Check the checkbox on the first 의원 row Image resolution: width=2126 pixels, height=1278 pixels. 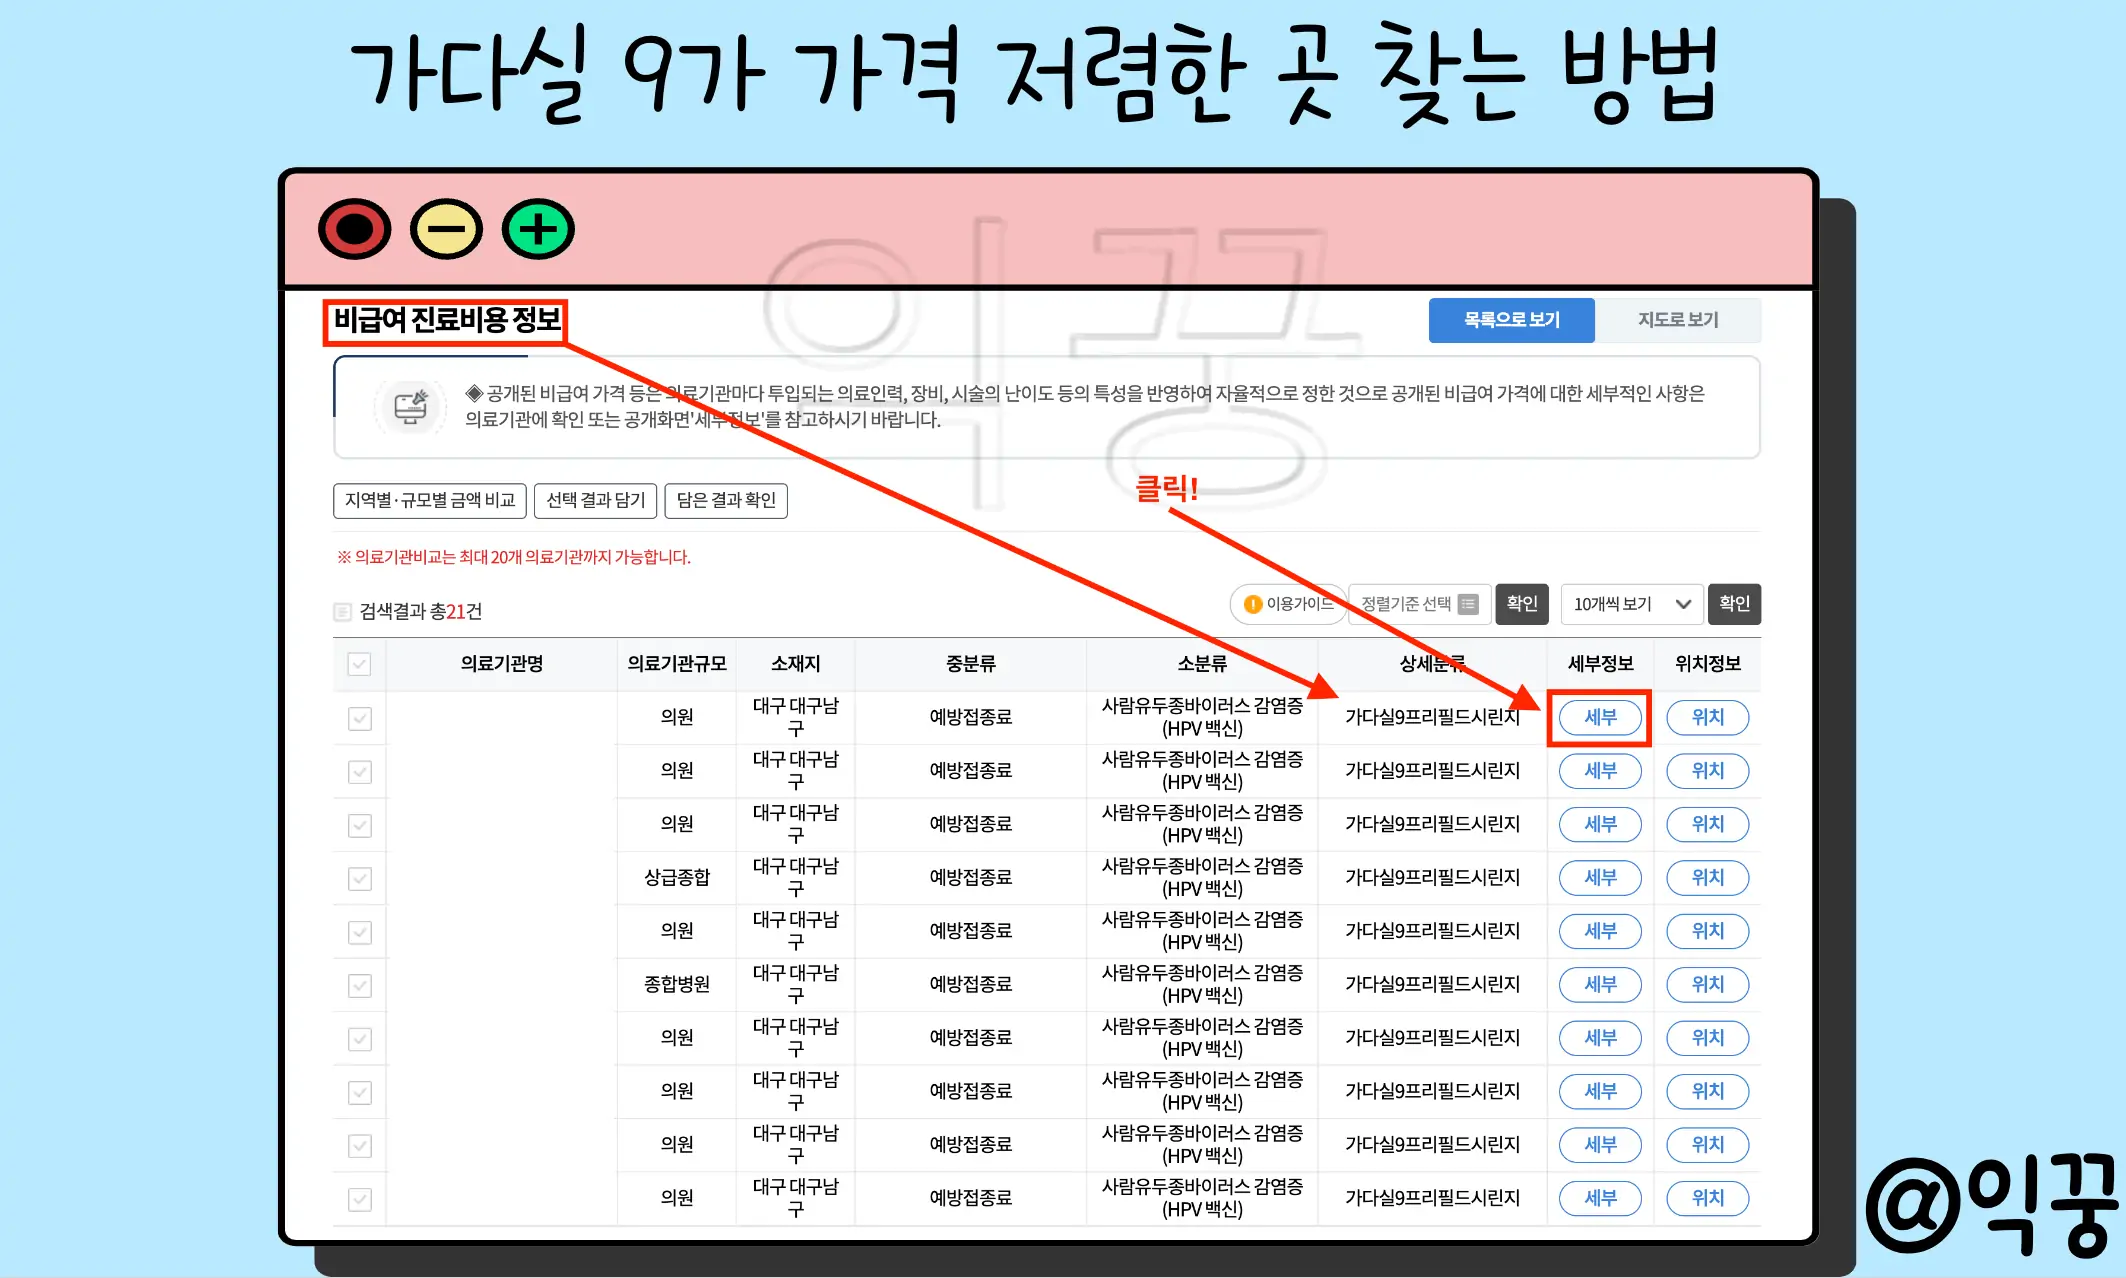coord(360,718)
